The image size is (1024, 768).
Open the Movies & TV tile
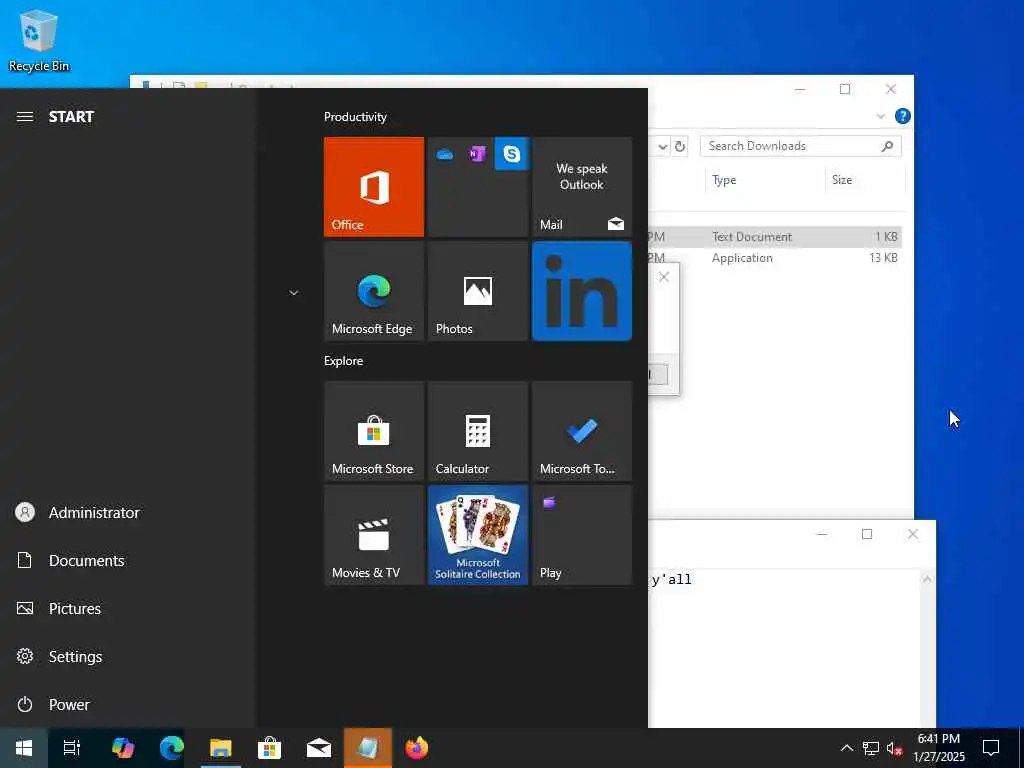pyautogui.click(x=374, y=535)
